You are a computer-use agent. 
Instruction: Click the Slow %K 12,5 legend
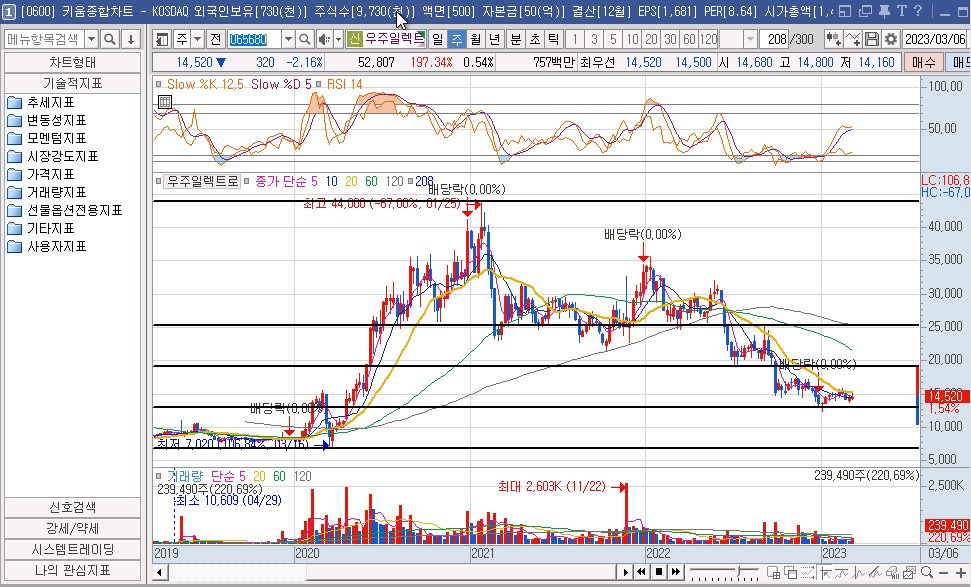(x=205, y=84)
